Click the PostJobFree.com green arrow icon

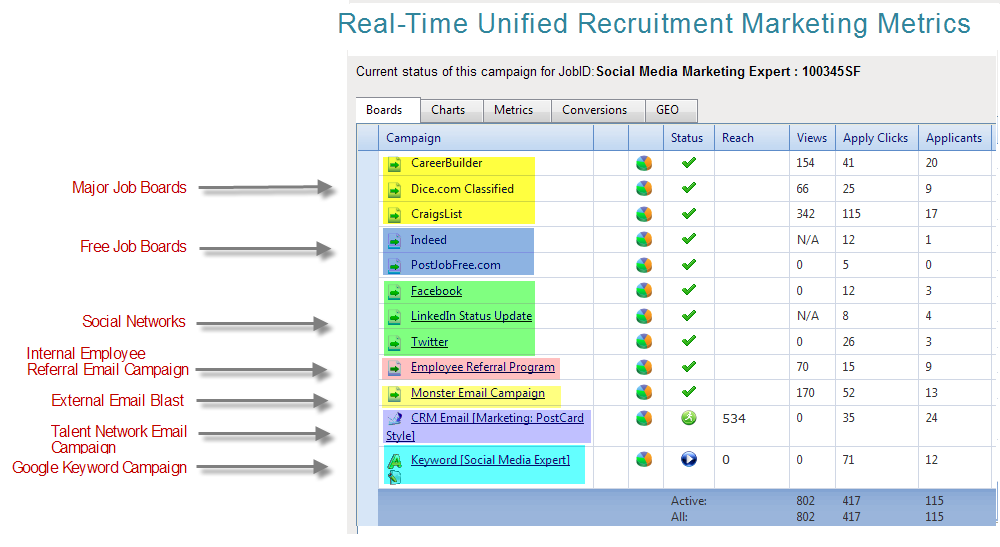coord(395,266)
